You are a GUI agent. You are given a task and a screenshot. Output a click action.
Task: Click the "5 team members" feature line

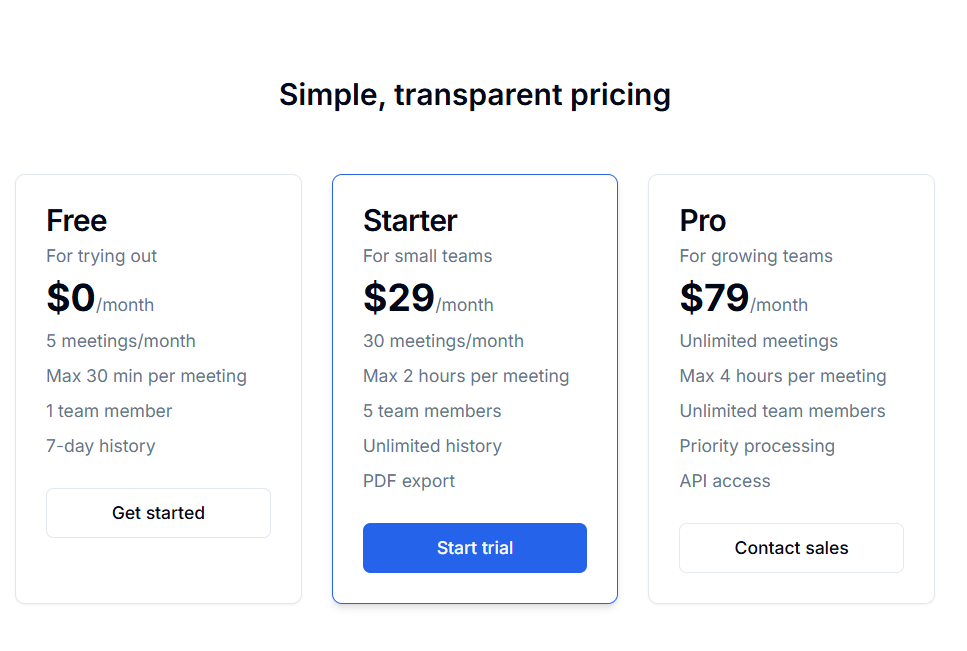[x=432, y=411]
